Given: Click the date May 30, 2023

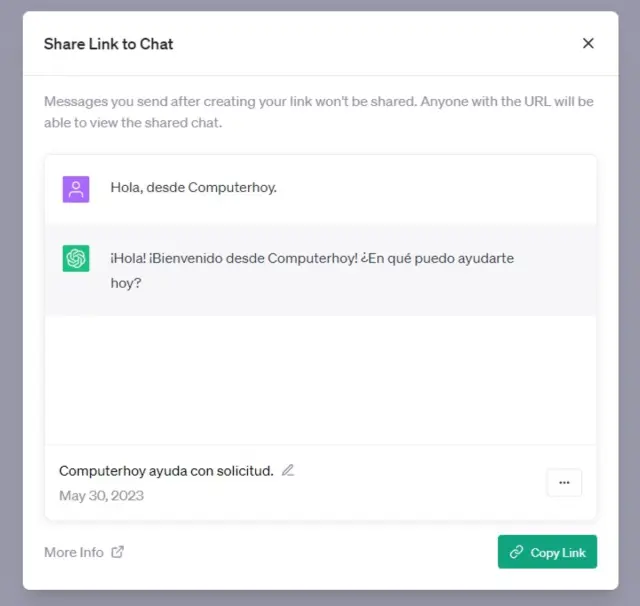Looking at the screenshot, I should [101, 495].
